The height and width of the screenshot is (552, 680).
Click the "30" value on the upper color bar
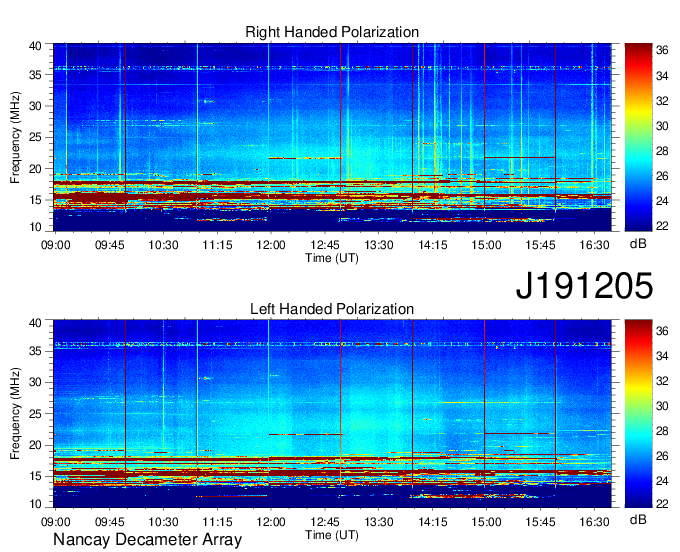coord(662,126)
